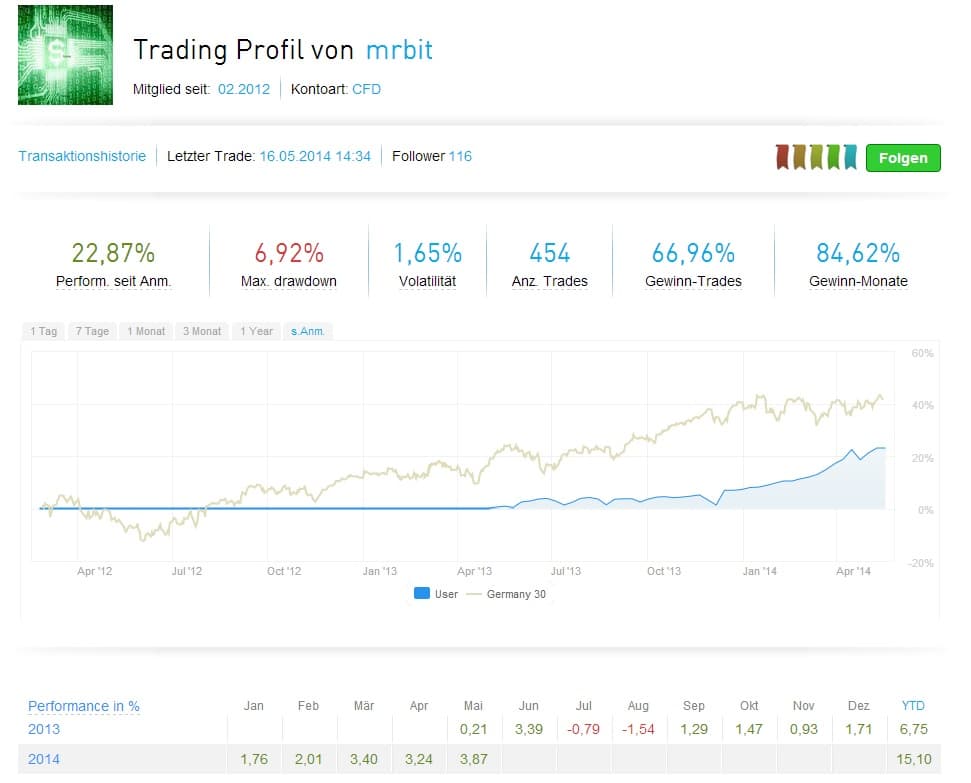Open the Transaktionshistorie link
The image size is (971, 783).
[82, 156]
